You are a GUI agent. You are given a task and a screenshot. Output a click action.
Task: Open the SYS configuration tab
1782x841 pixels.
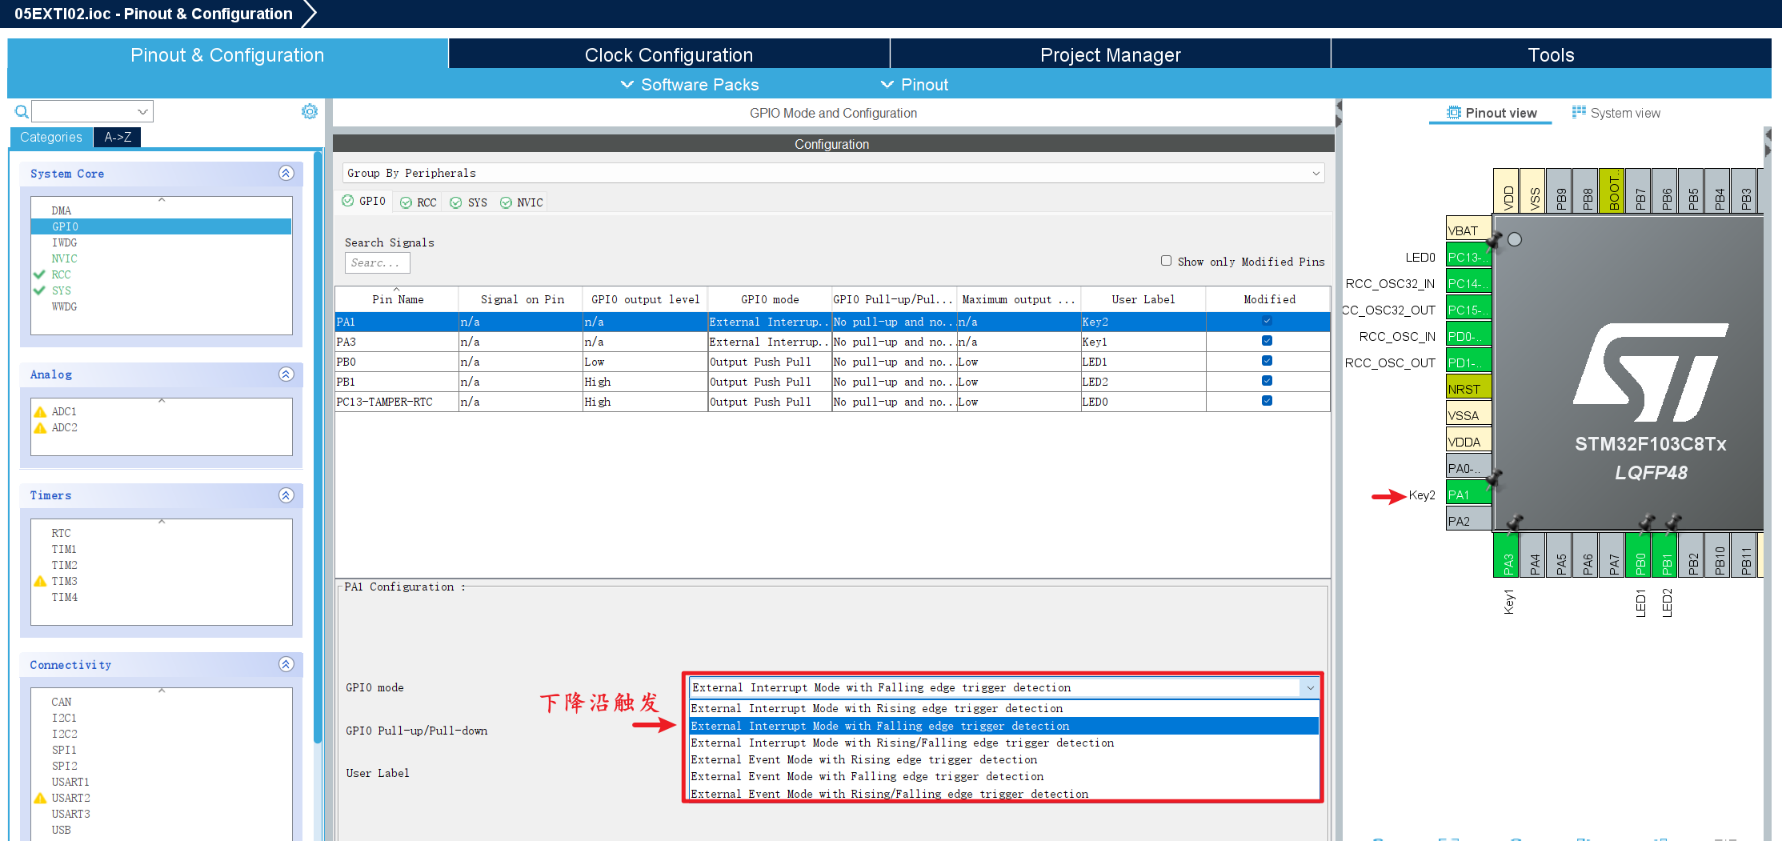click(x=469, y=202)
